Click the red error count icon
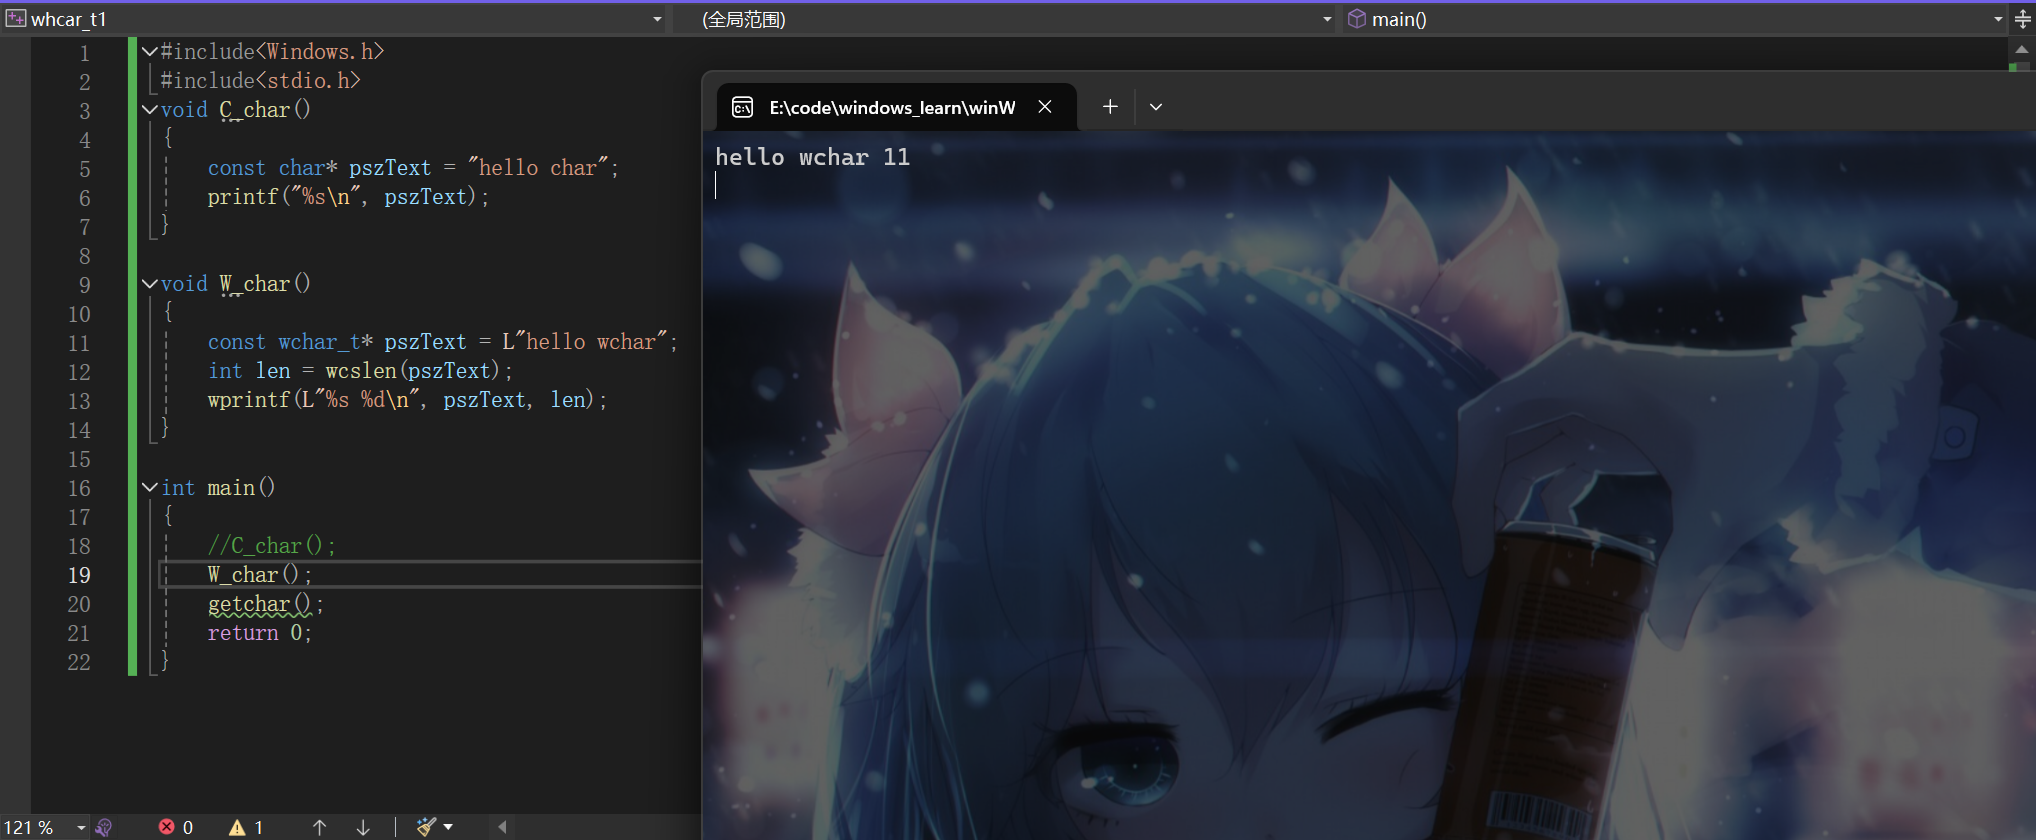2036x840 pixels. pos(167,827)
